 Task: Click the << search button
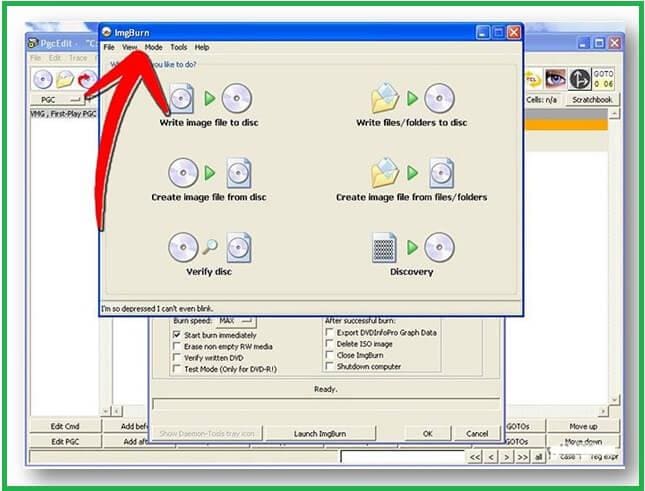(x=475, y=456)
